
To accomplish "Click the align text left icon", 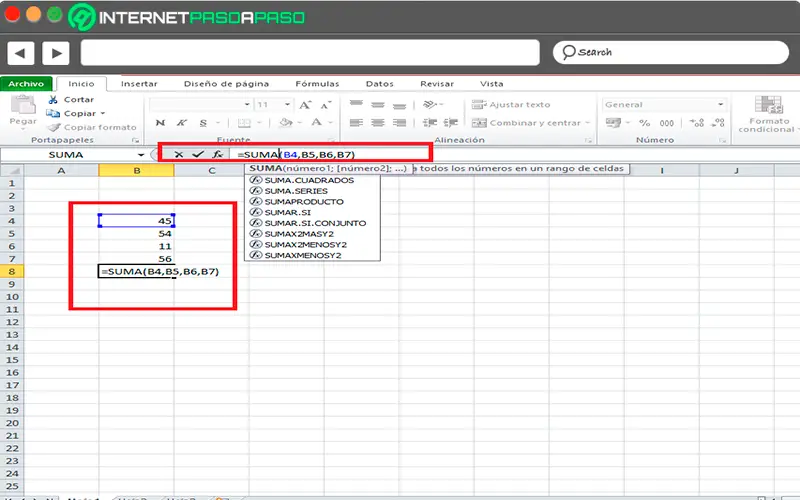I will tap(356, 122).
